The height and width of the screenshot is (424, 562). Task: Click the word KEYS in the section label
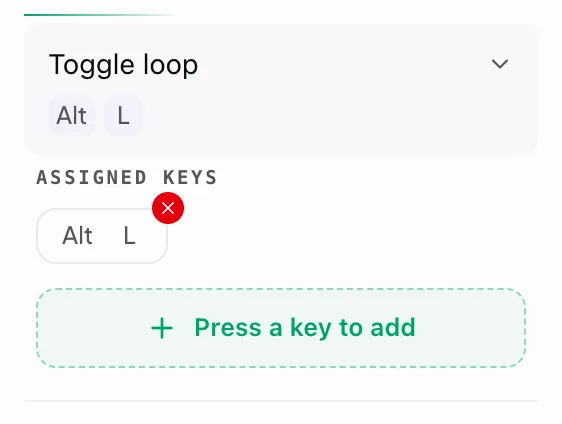(190, 177)
